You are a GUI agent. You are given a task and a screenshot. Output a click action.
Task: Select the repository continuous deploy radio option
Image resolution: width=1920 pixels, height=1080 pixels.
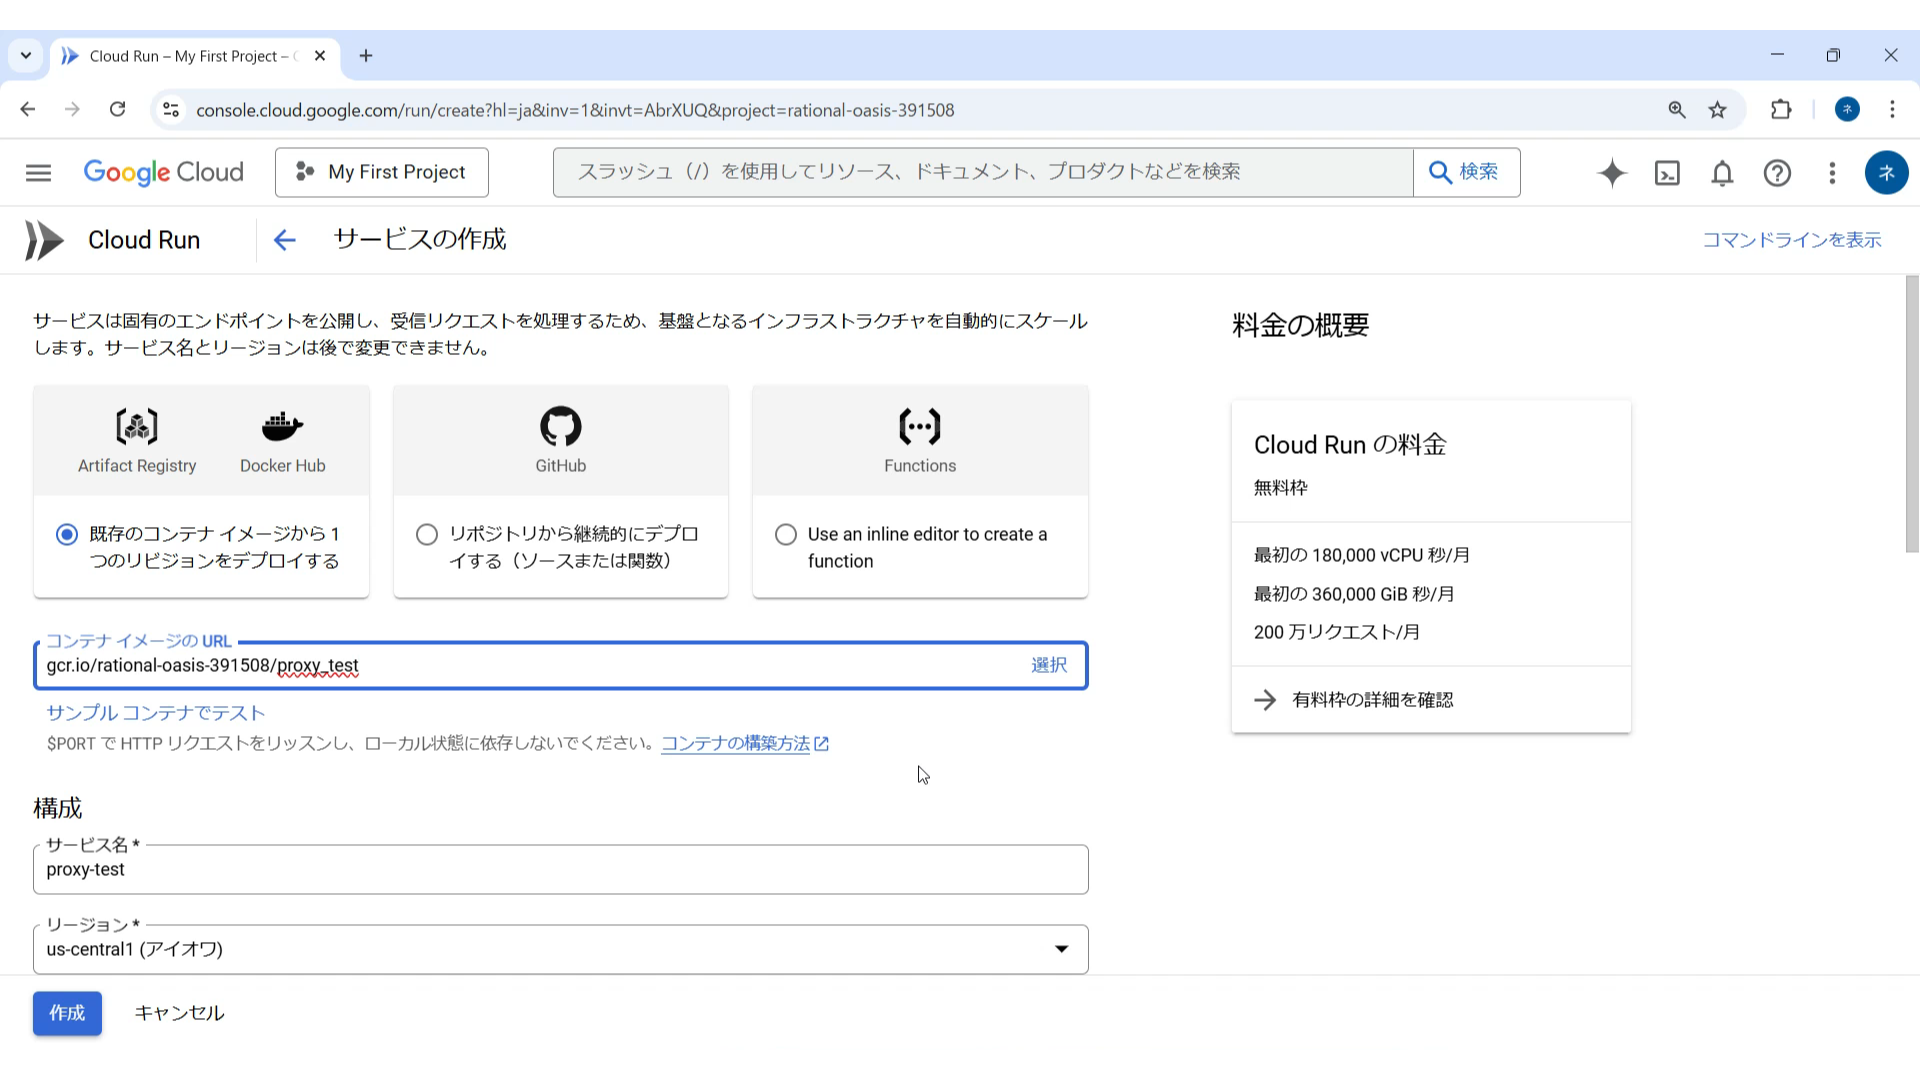427,535
